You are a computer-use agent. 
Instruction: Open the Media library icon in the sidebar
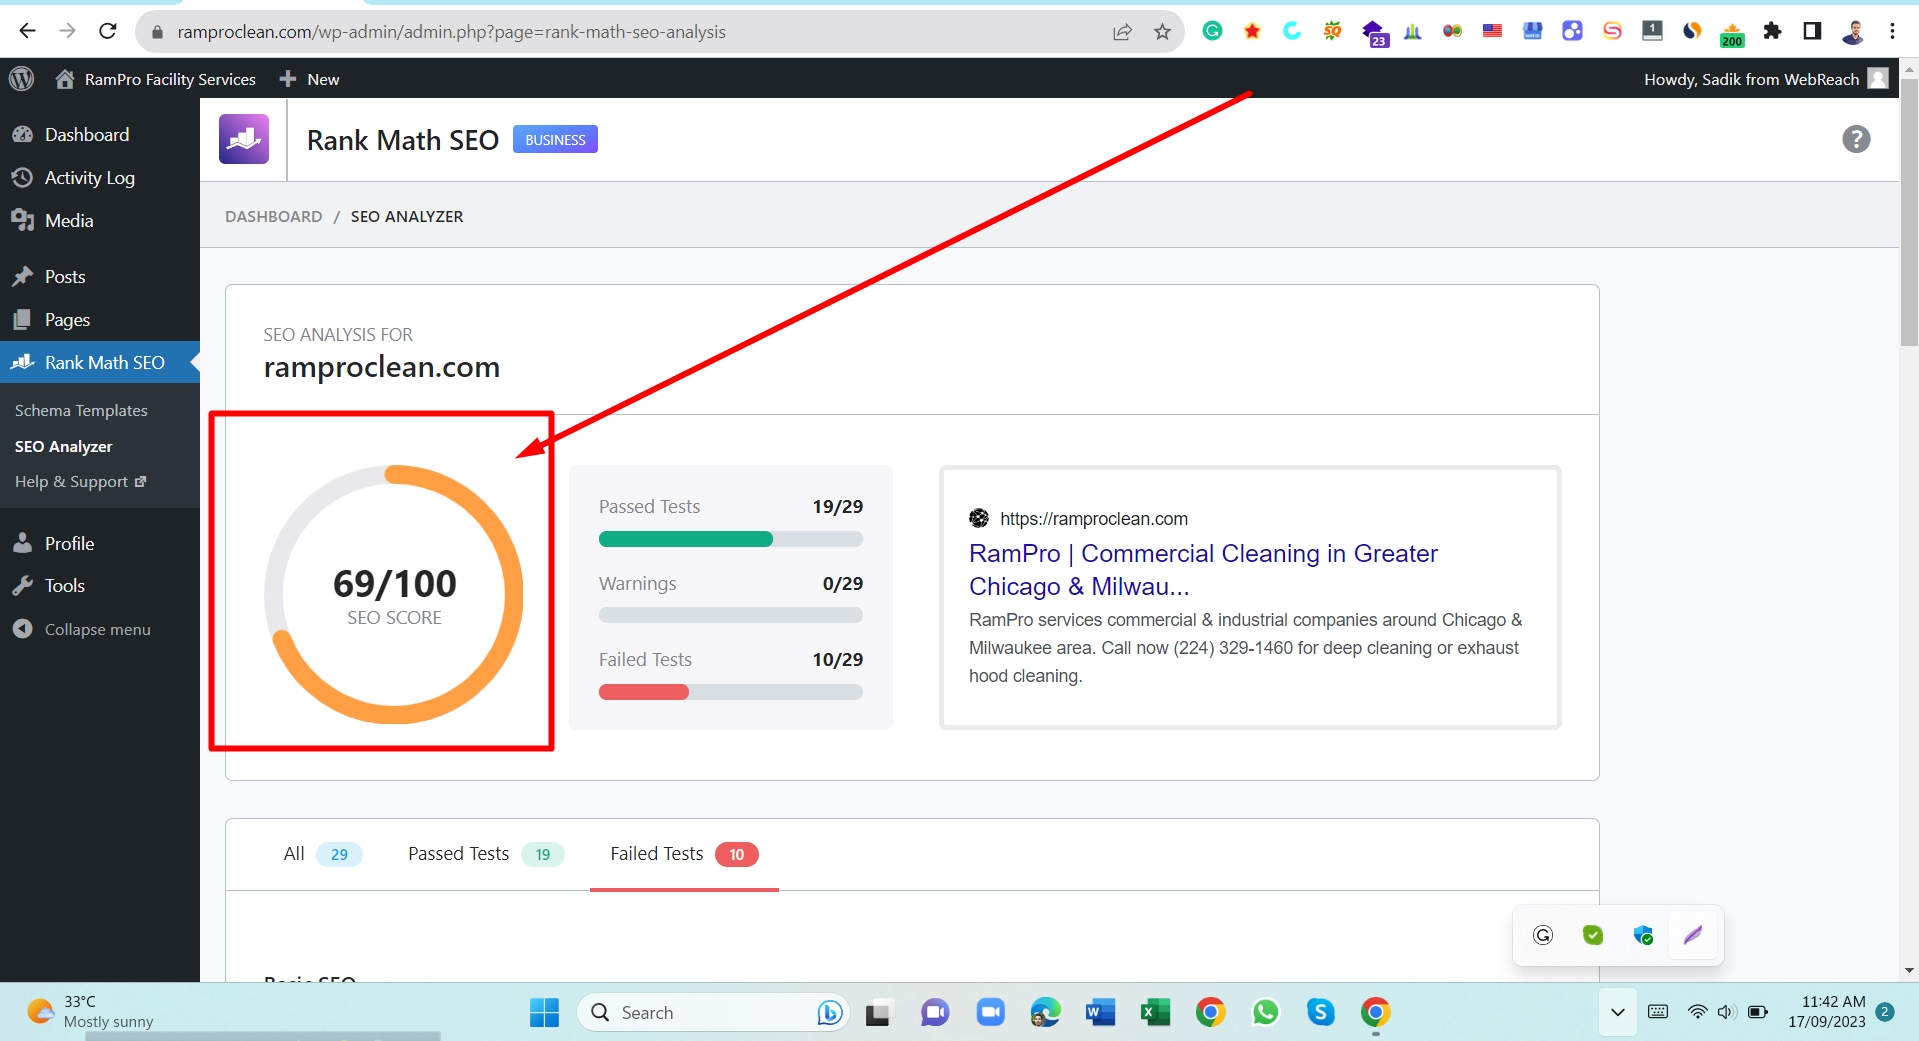(x=22, y=220)
